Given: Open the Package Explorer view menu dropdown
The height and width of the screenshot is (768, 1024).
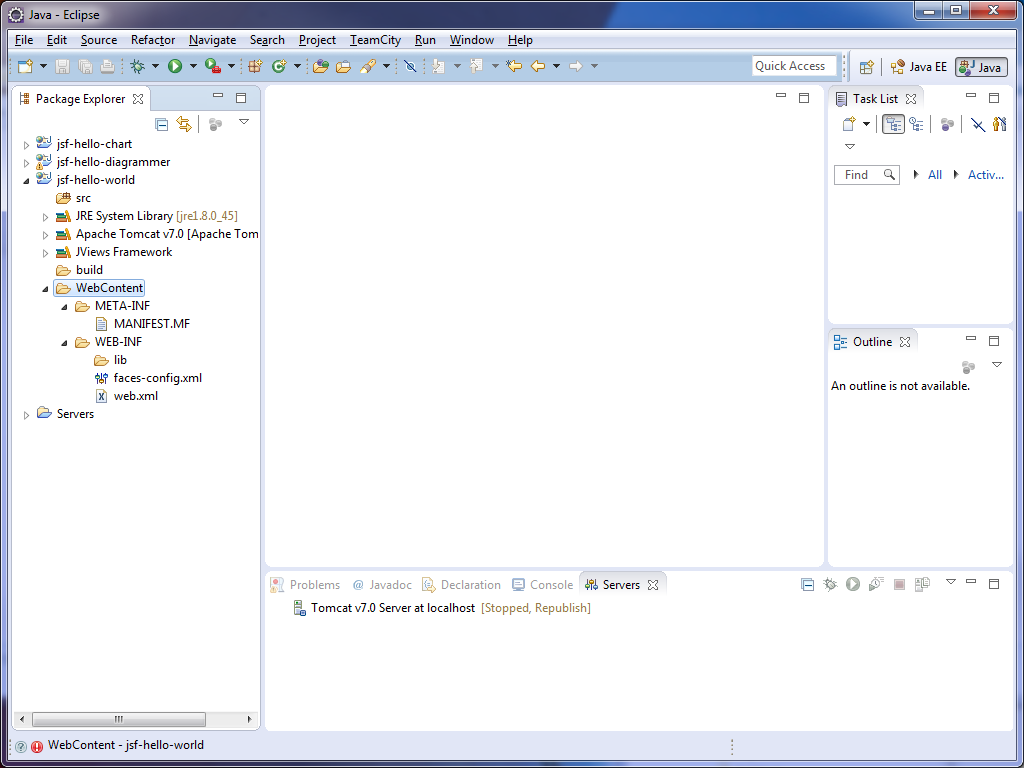Looking at the screenshot, I should point(244,122).
